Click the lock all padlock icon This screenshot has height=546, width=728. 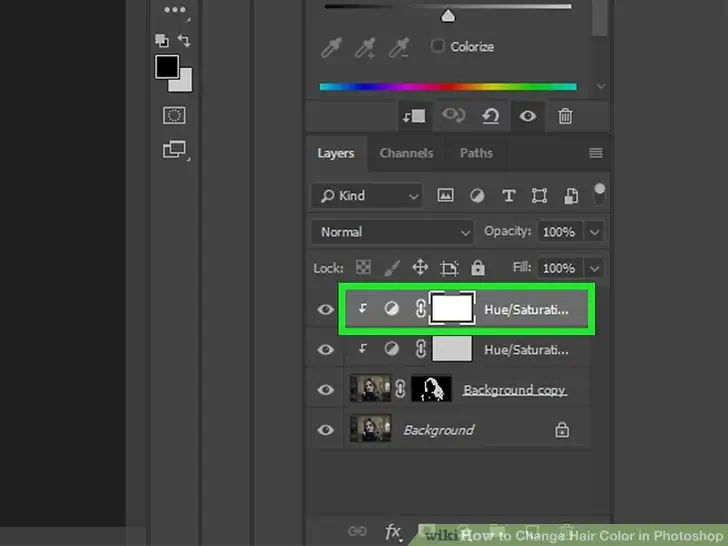[478, 268]
